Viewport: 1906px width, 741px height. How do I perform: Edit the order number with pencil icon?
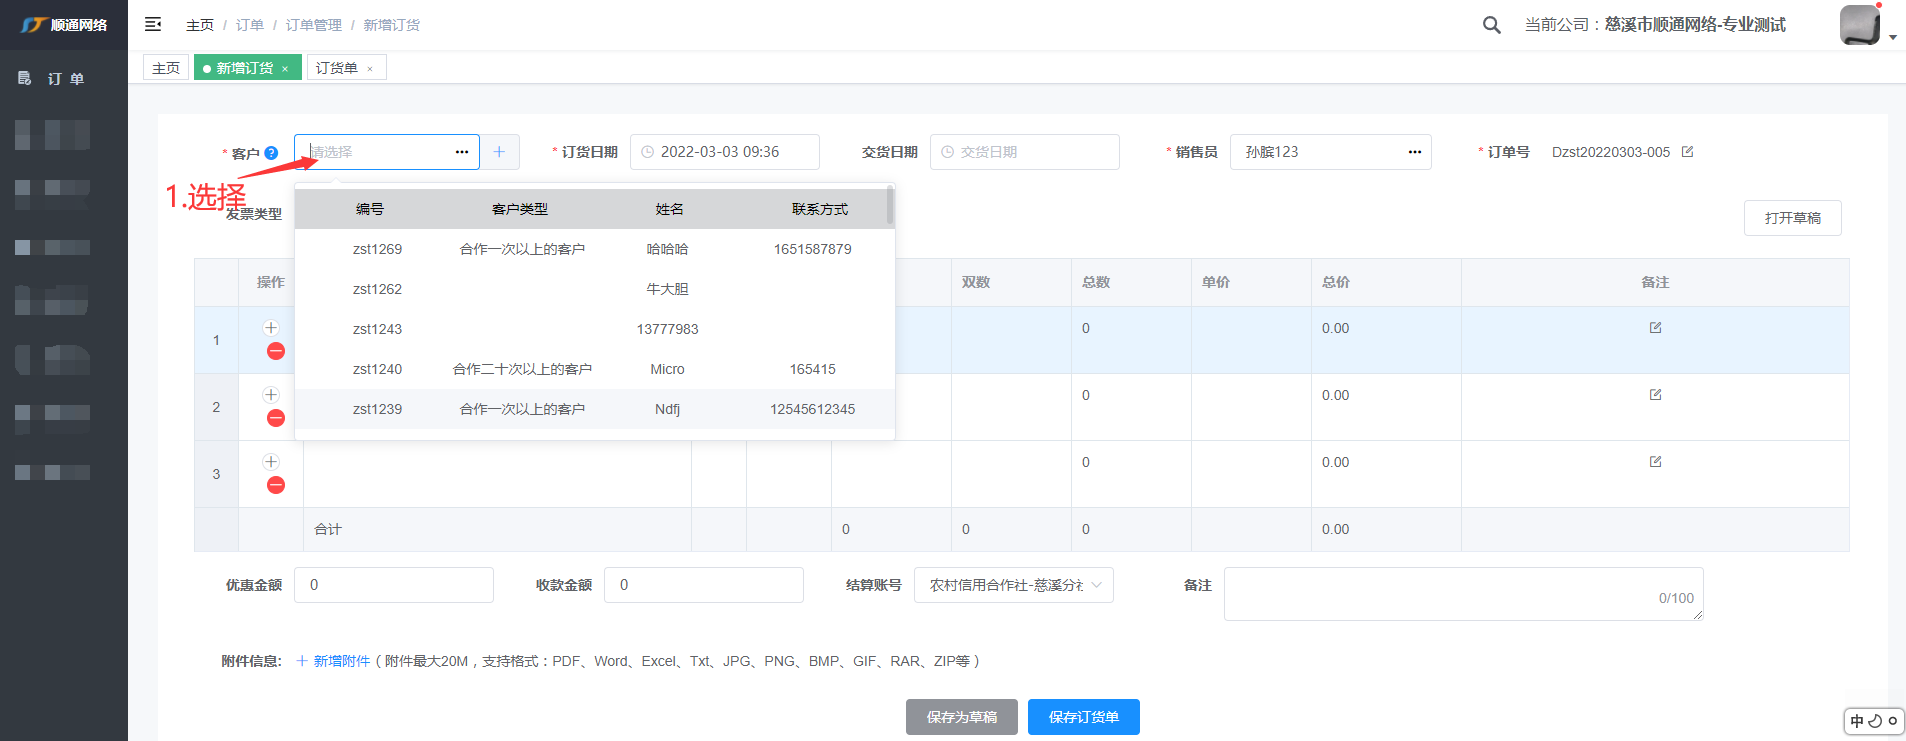[1688, 152]
